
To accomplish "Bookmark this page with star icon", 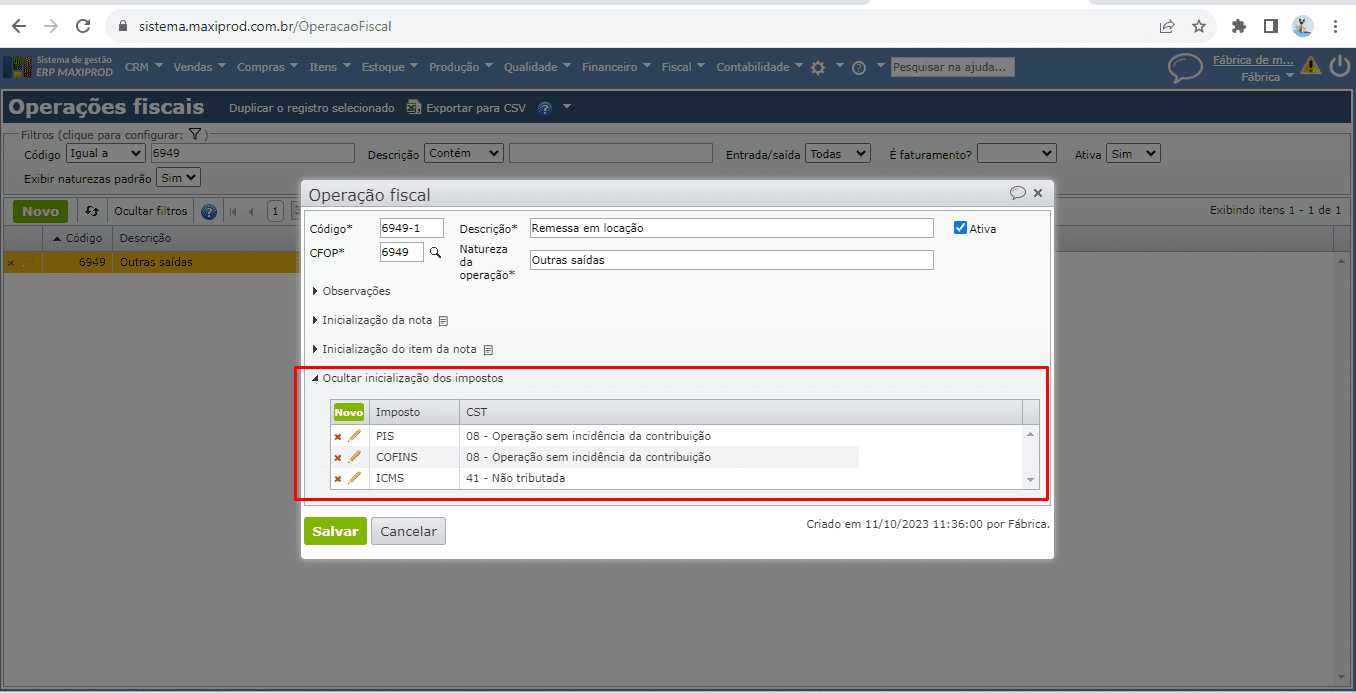I will point(1199,26).
